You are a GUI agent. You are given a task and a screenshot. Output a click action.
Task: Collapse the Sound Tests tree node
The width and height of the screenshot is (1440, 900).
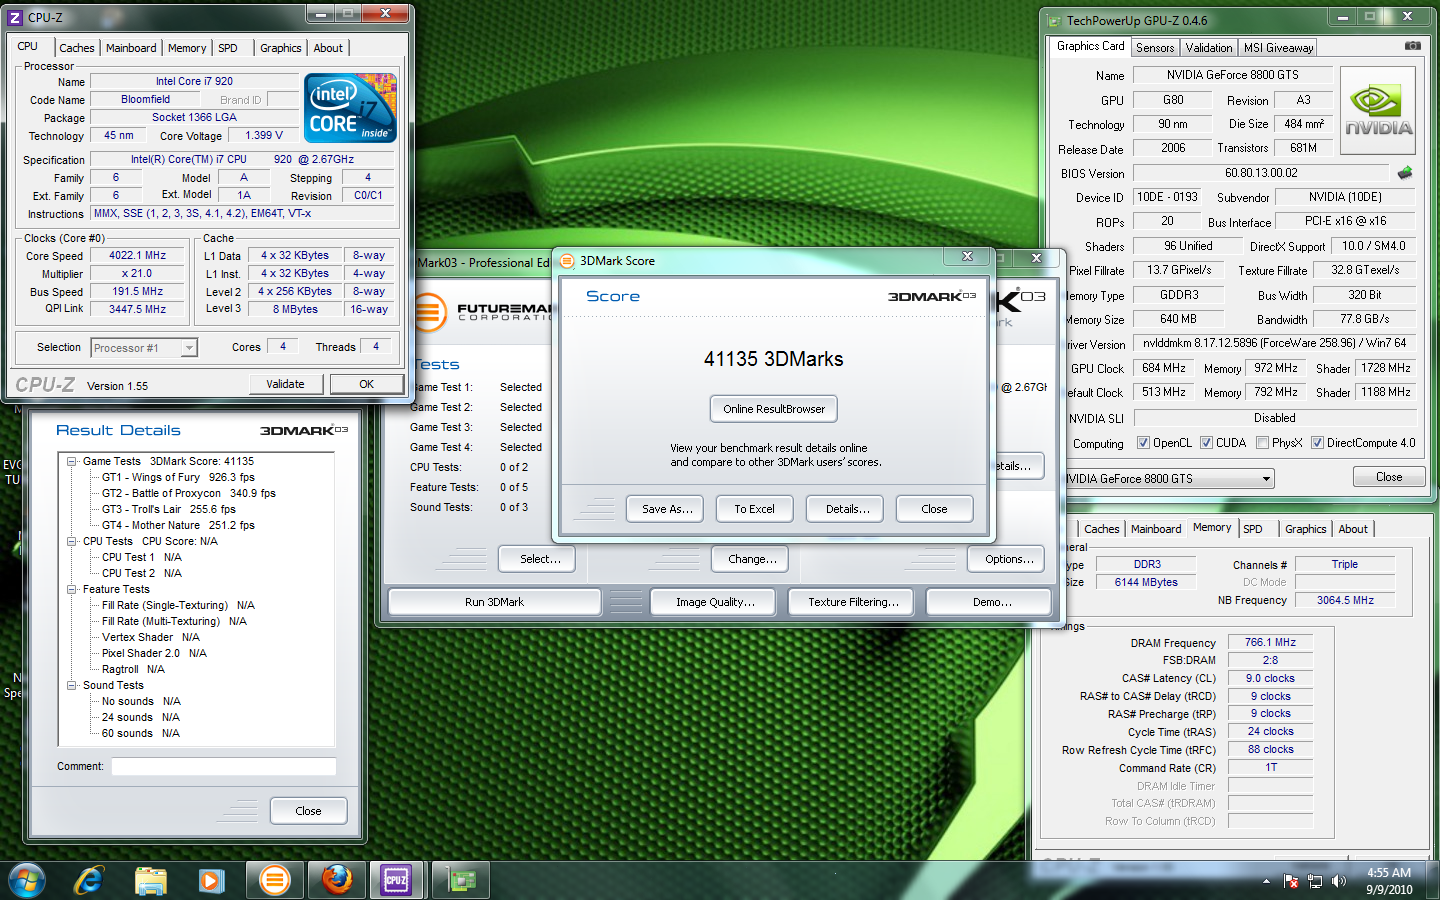(72, 686)
